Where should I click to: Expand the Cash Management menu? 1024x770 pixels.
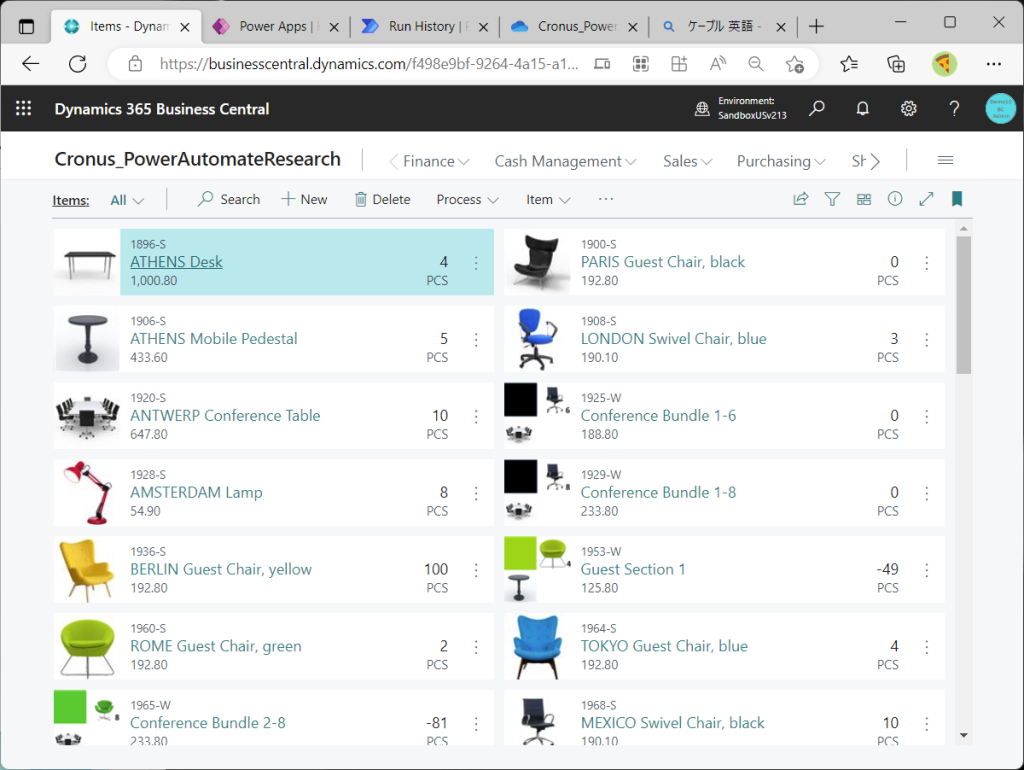pos(566,161)
